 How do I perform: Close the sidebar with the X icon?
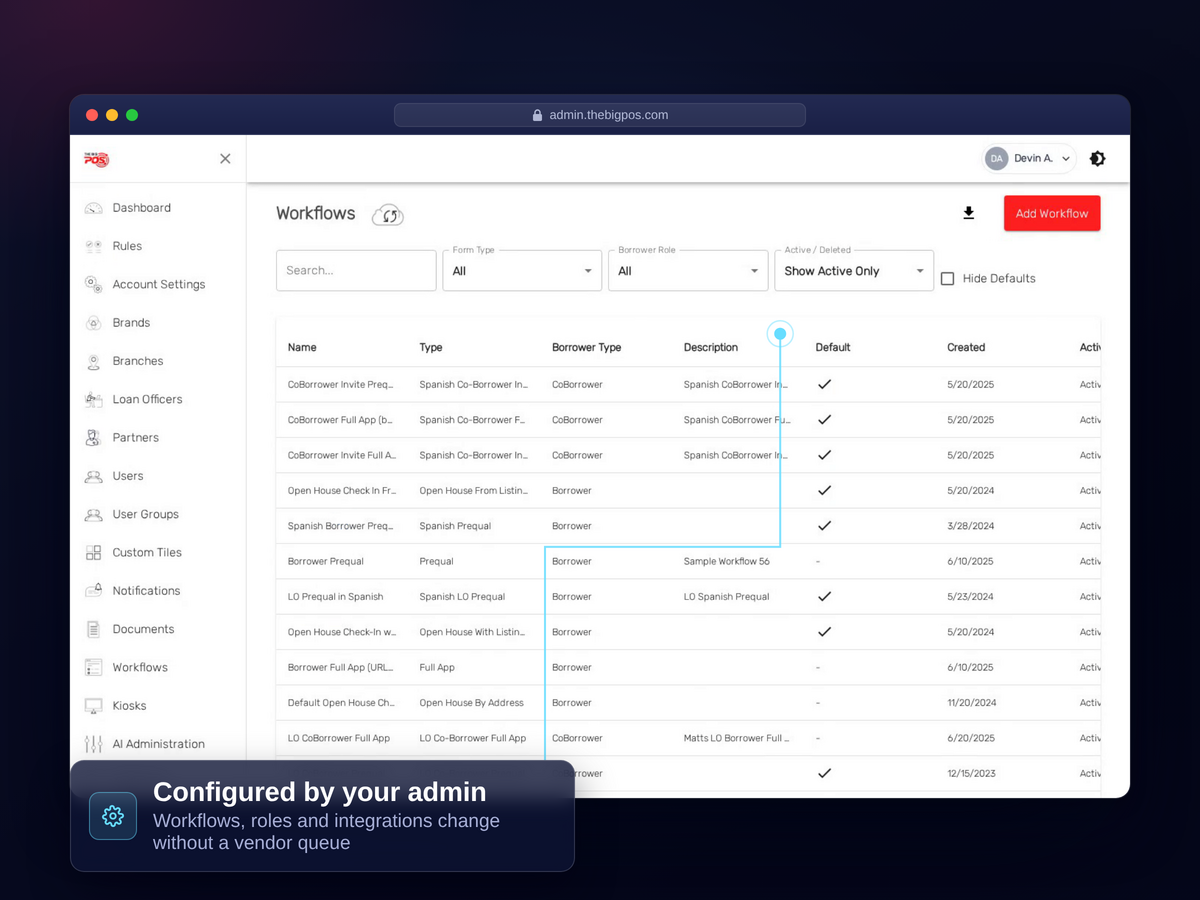pyautogui.click(x=225, y=159)
